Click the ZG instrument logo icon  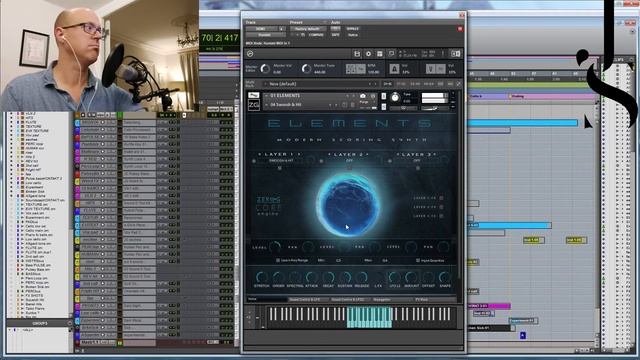(253, 105)
